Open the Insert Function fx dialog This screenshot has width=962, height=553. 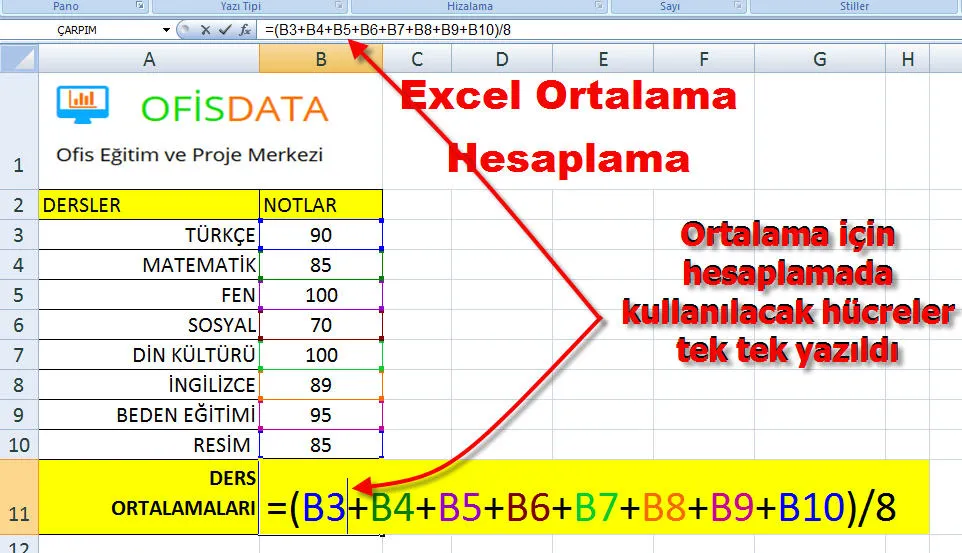click(245, 30)
